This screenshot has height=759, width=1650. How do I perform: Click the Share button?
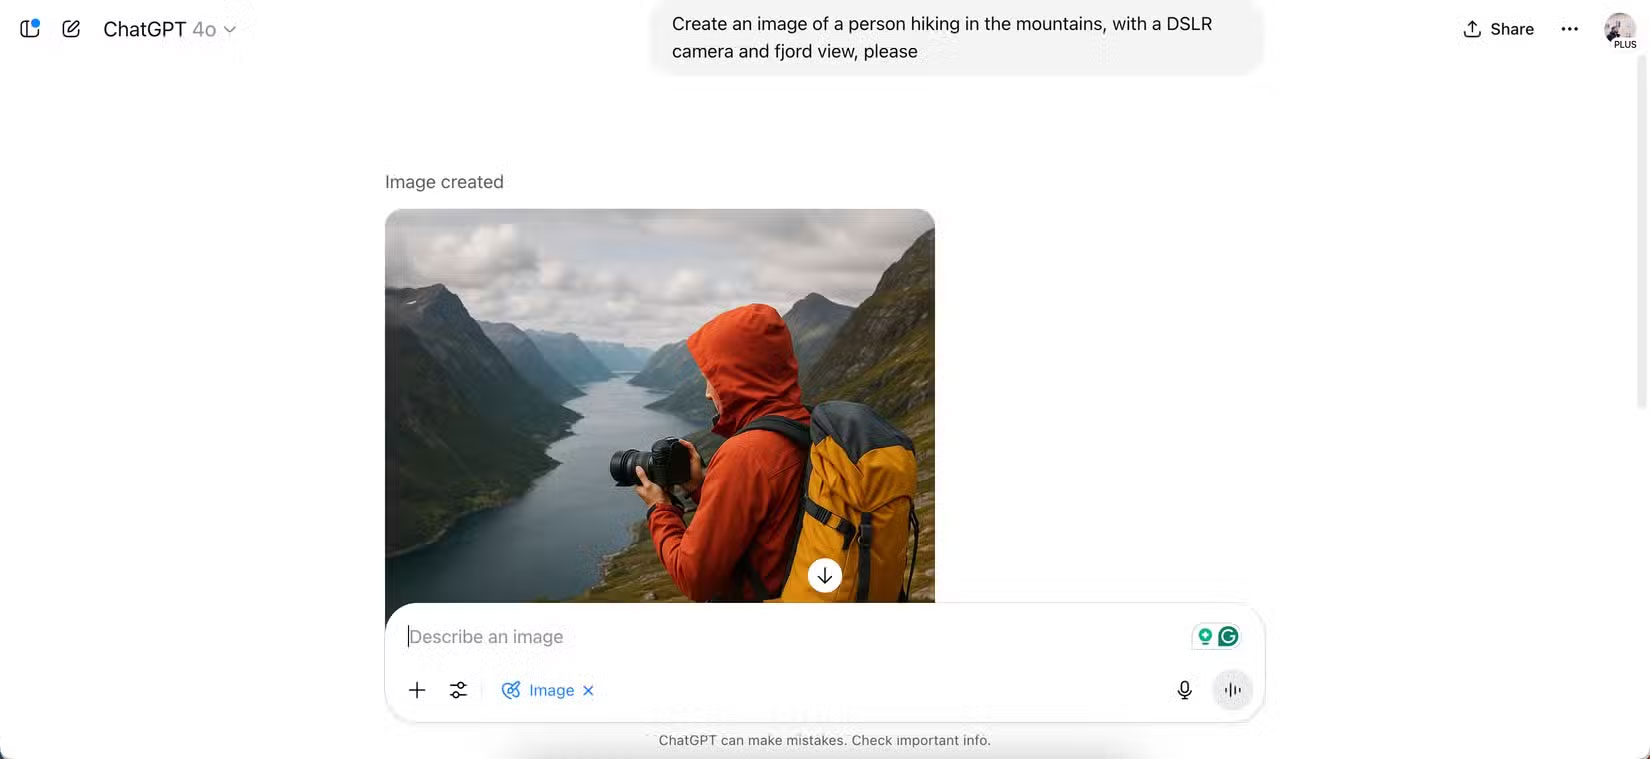tap(1498, 29)
